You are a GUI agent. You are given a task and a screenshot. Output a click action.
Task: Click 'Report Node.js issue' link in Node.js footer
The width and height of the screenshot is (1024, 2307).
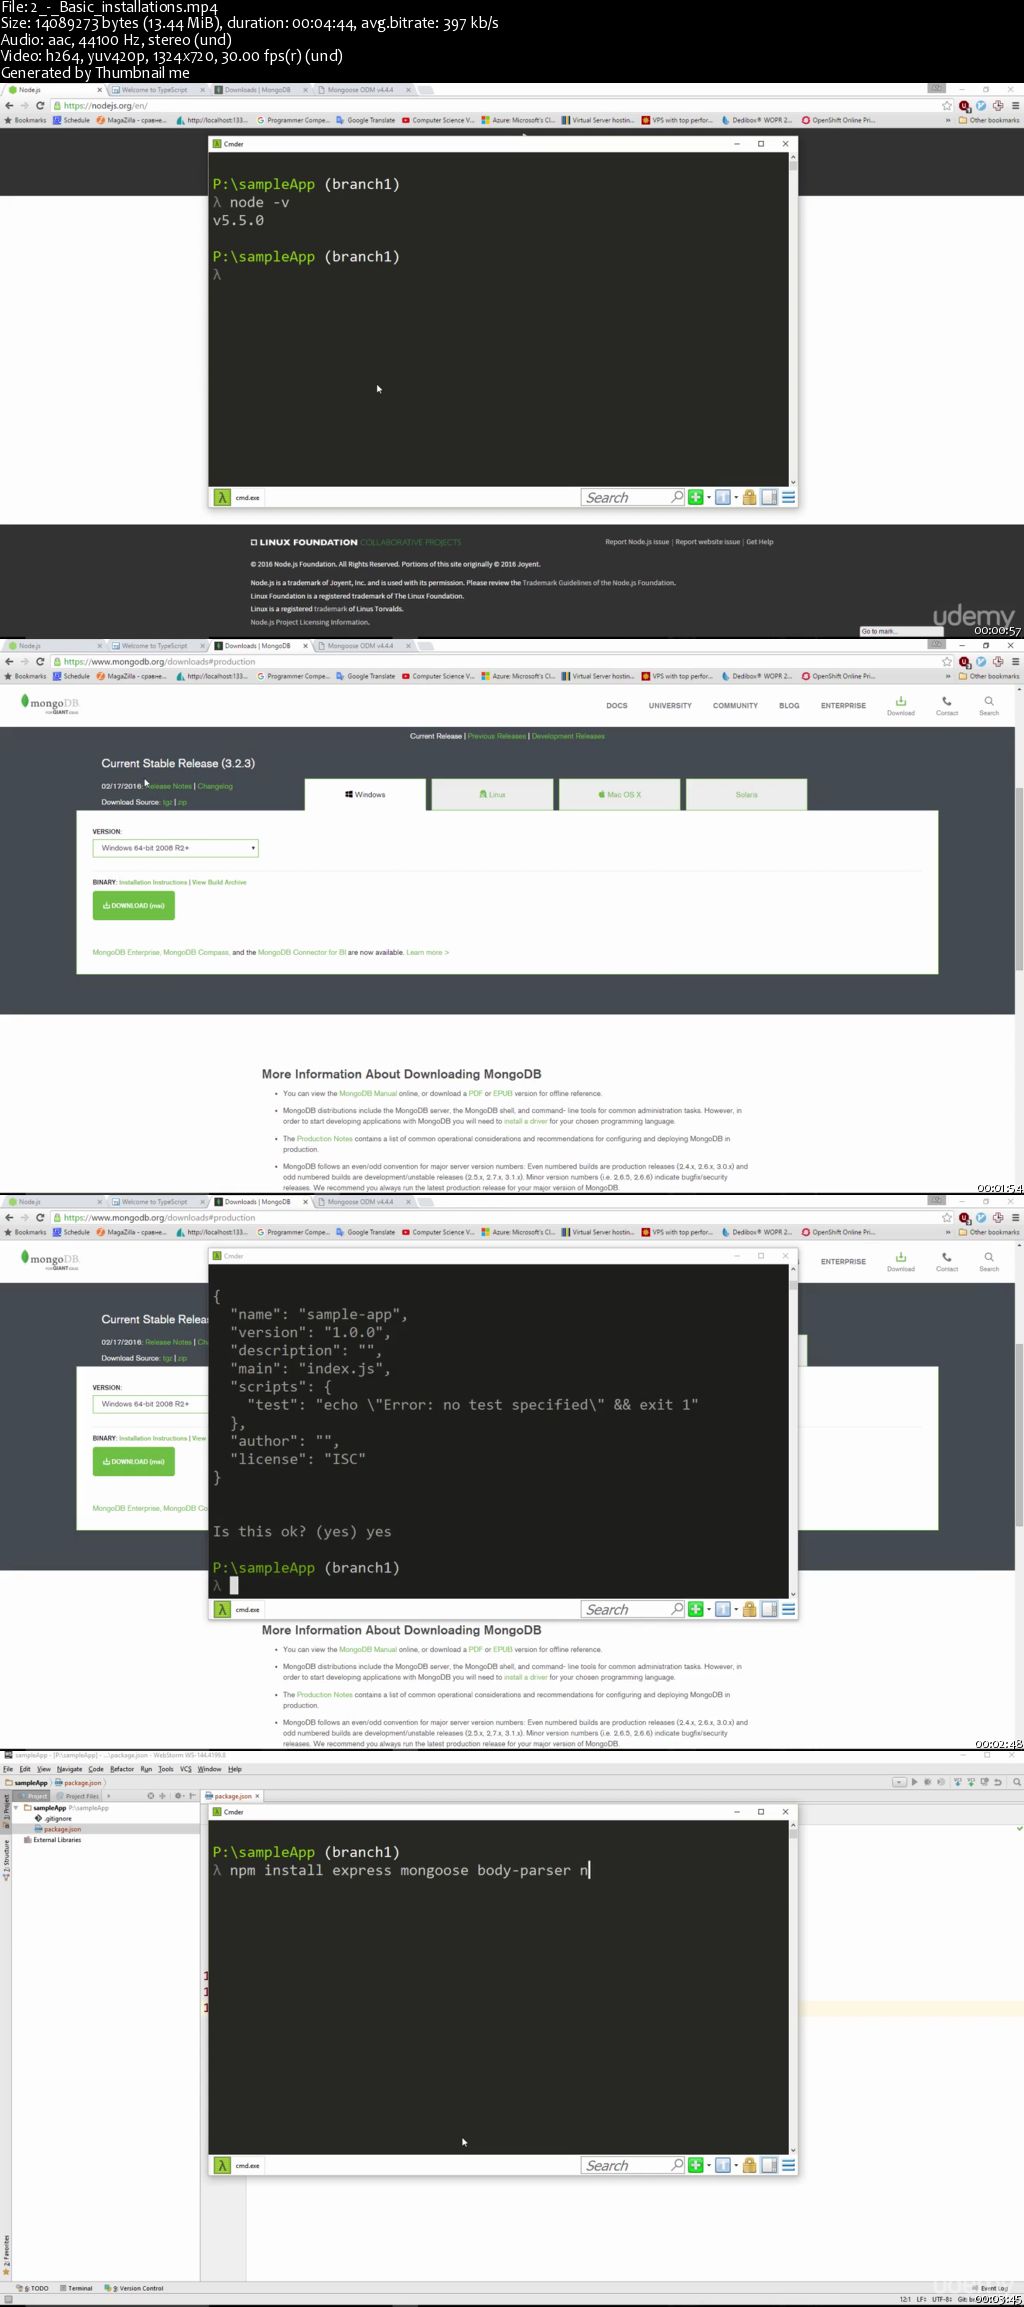click(637, 542)
